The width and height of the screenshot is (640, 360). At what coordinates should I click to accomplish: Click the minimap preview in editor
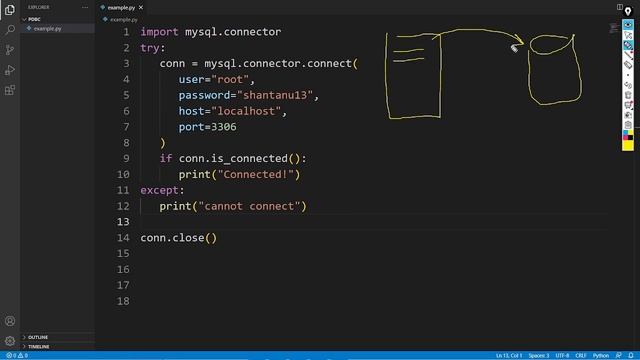tap(614, 28)
